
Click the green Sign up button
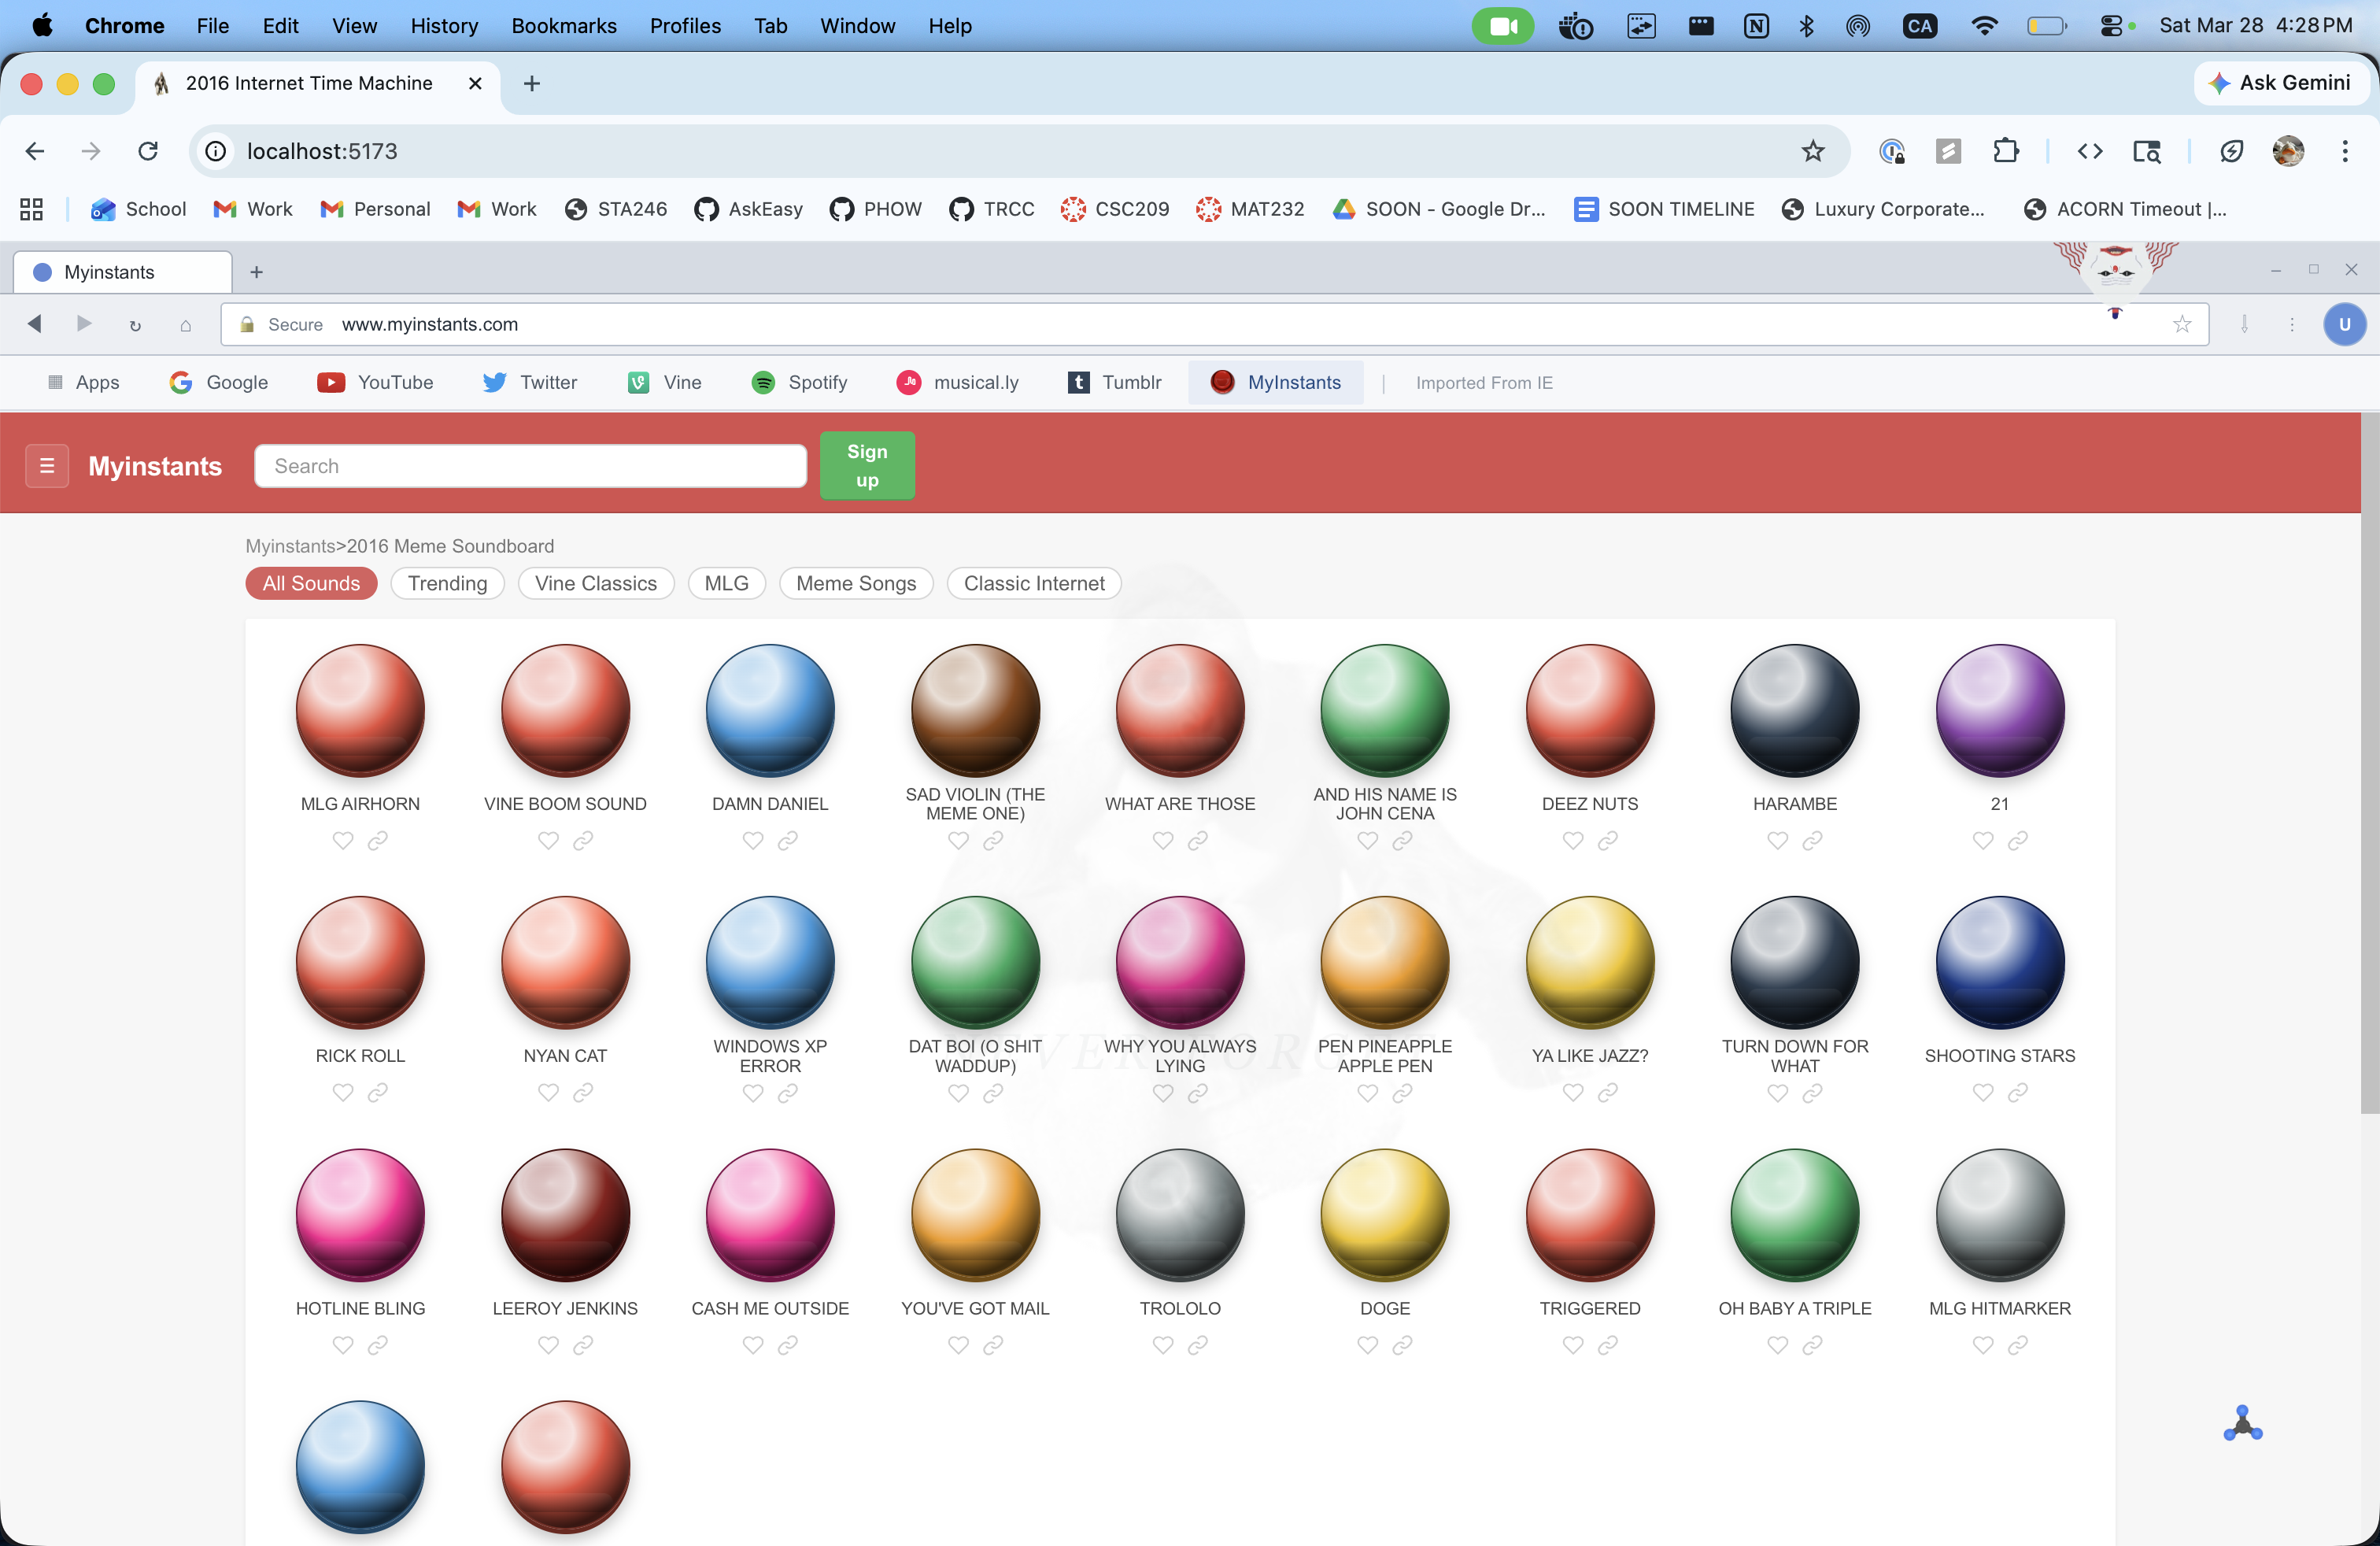pyautogui.click(x=866, y=466)
